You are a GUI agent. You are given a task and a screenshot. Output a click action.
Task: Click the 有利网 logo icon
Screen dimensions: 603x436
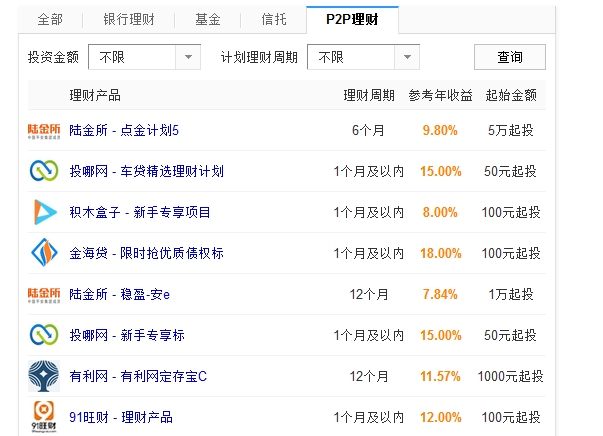[44, 376]
